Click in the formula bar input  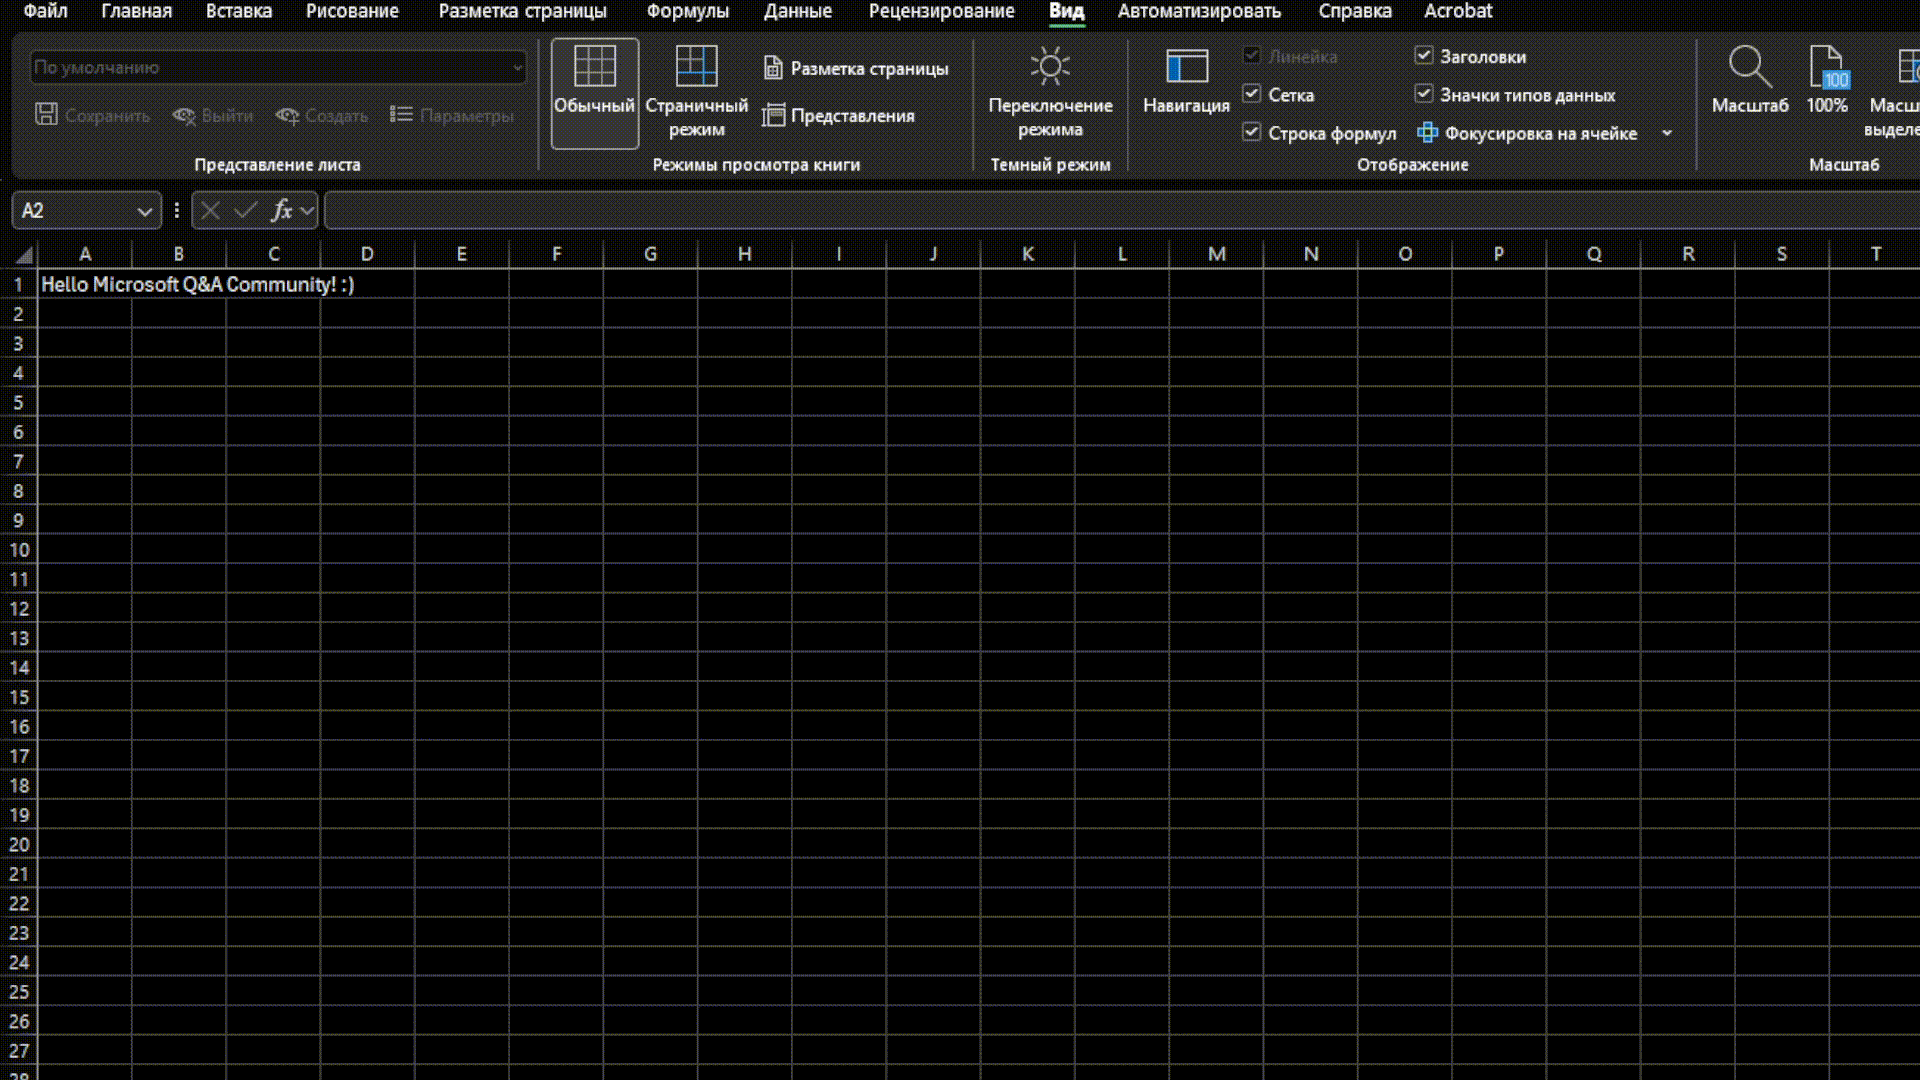[1120, 210]
